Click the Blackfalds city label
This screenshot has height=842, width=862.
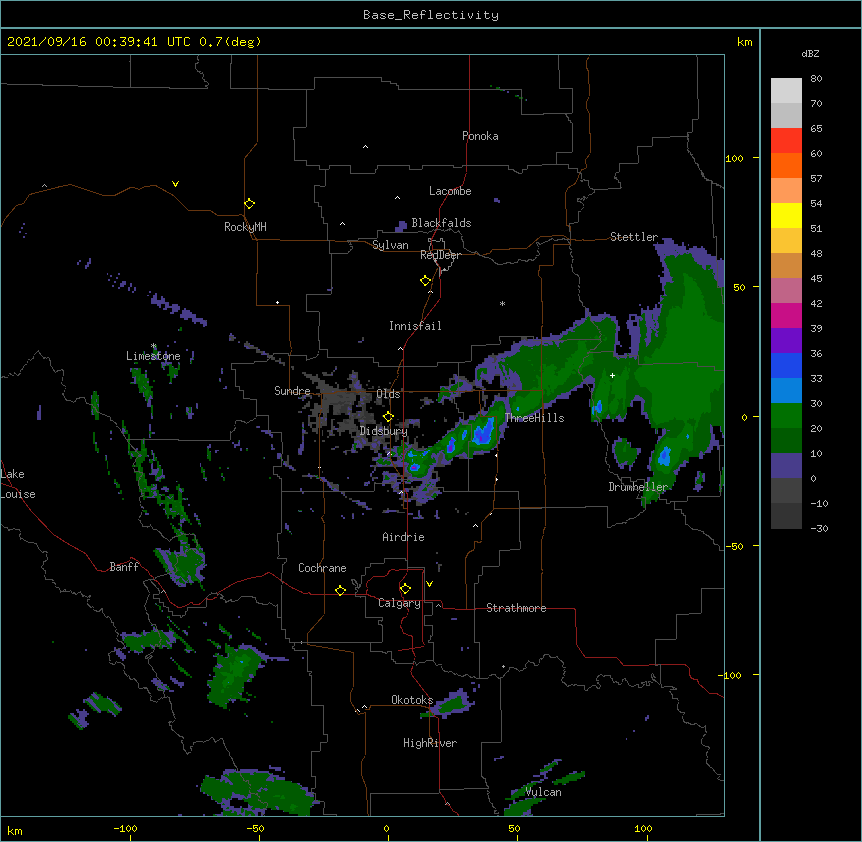(x=441, y=223)
